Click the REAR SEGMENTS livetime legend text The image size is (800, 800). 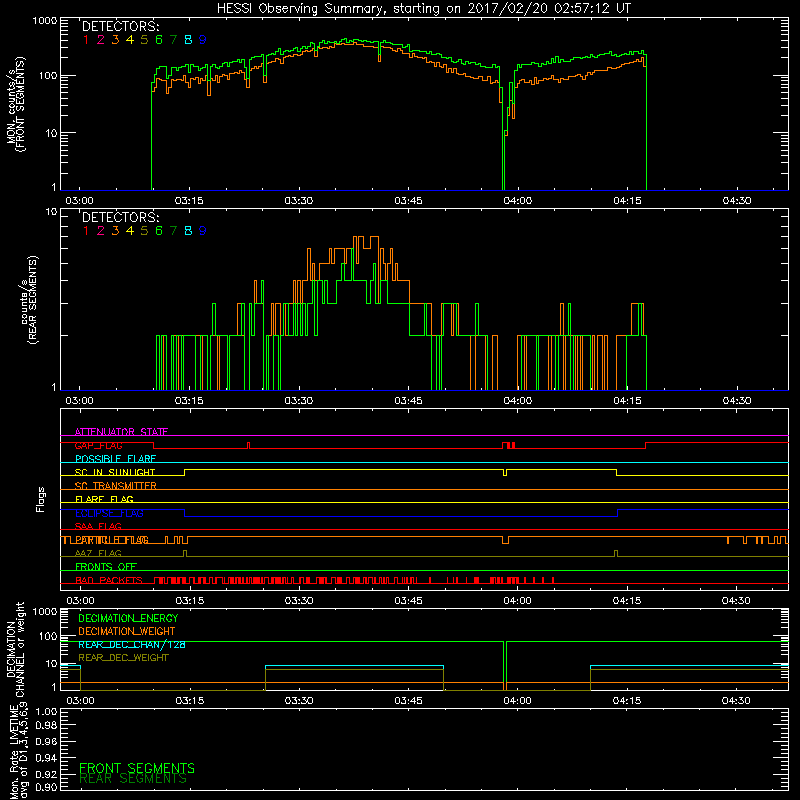pyautogui.click(x=133, y=779)
